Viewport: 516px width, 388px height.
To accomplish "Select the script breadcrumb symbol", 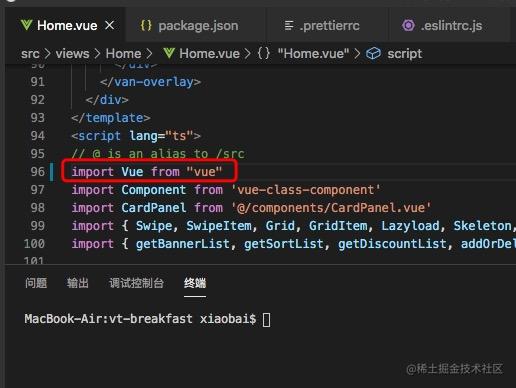I will coord(405,54).
